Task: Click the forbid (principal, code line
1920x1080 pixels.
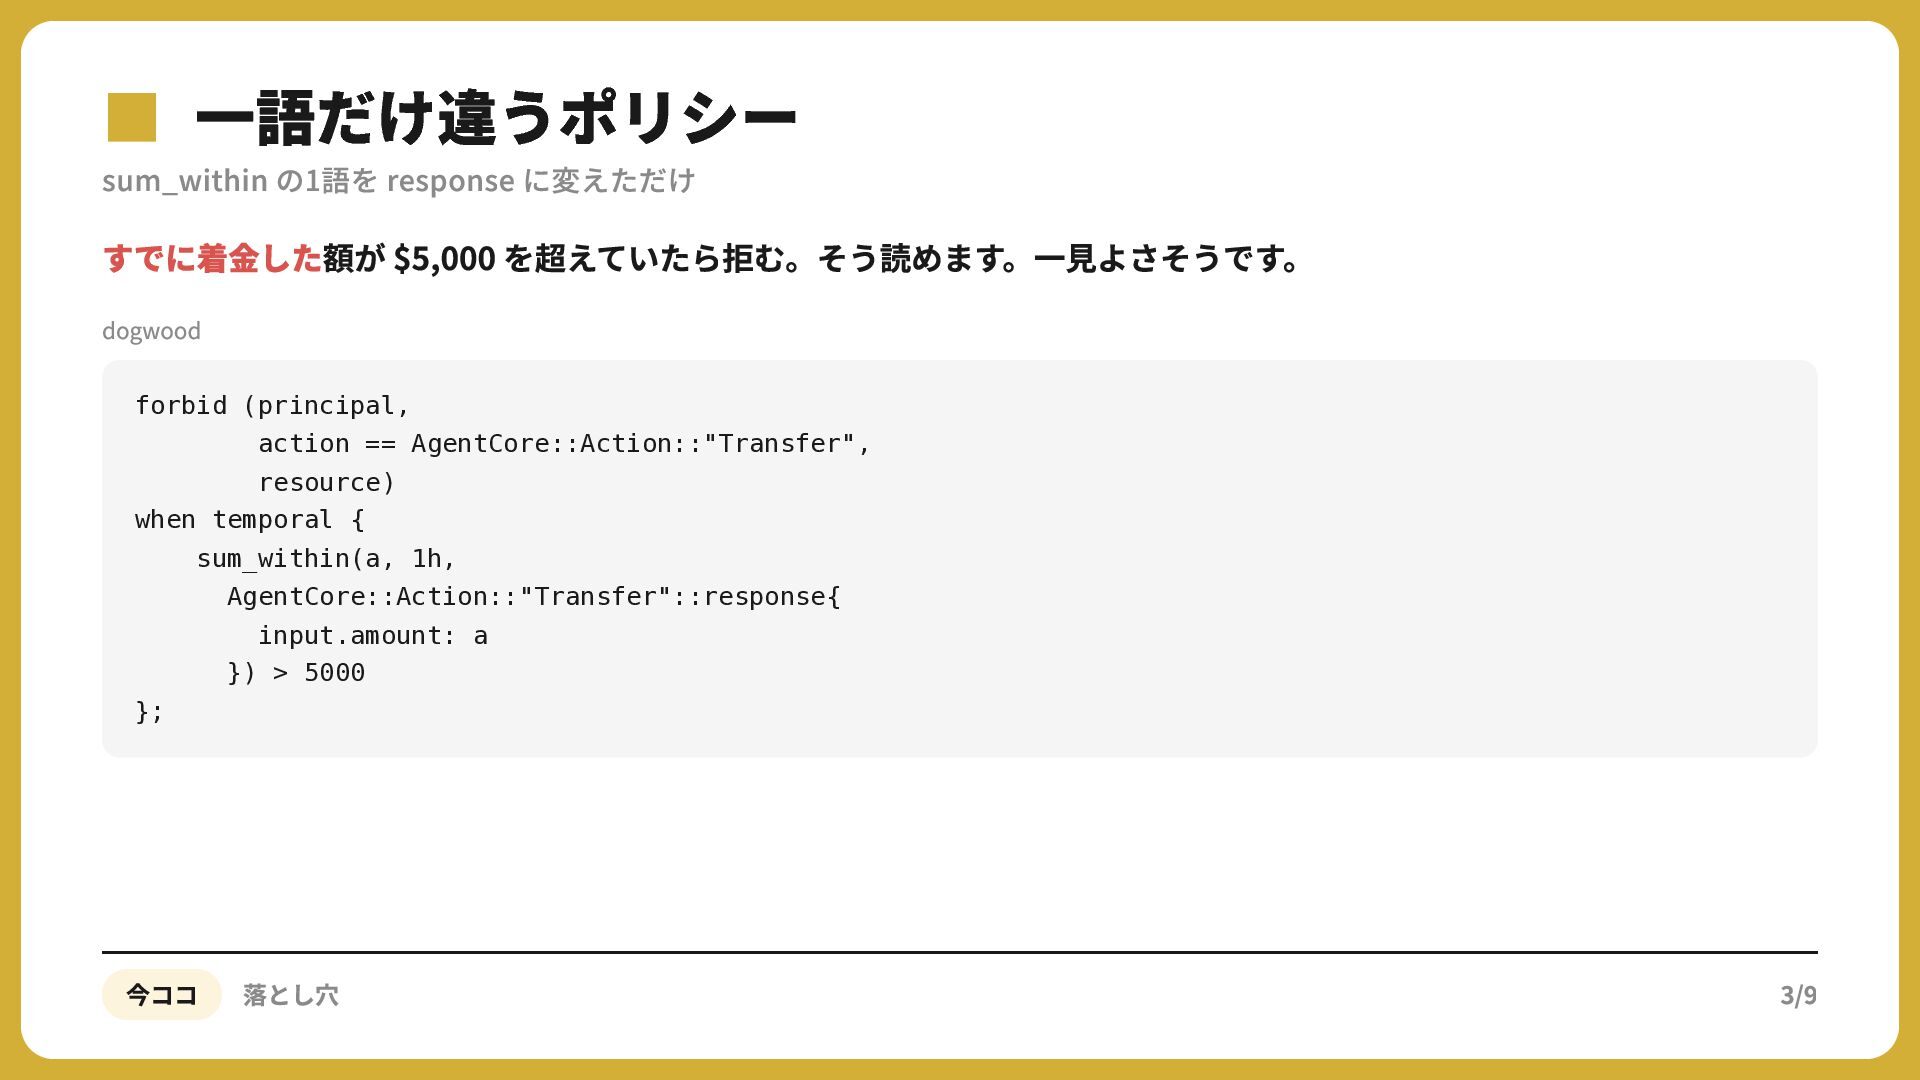Action: click(x=273, y=405)
